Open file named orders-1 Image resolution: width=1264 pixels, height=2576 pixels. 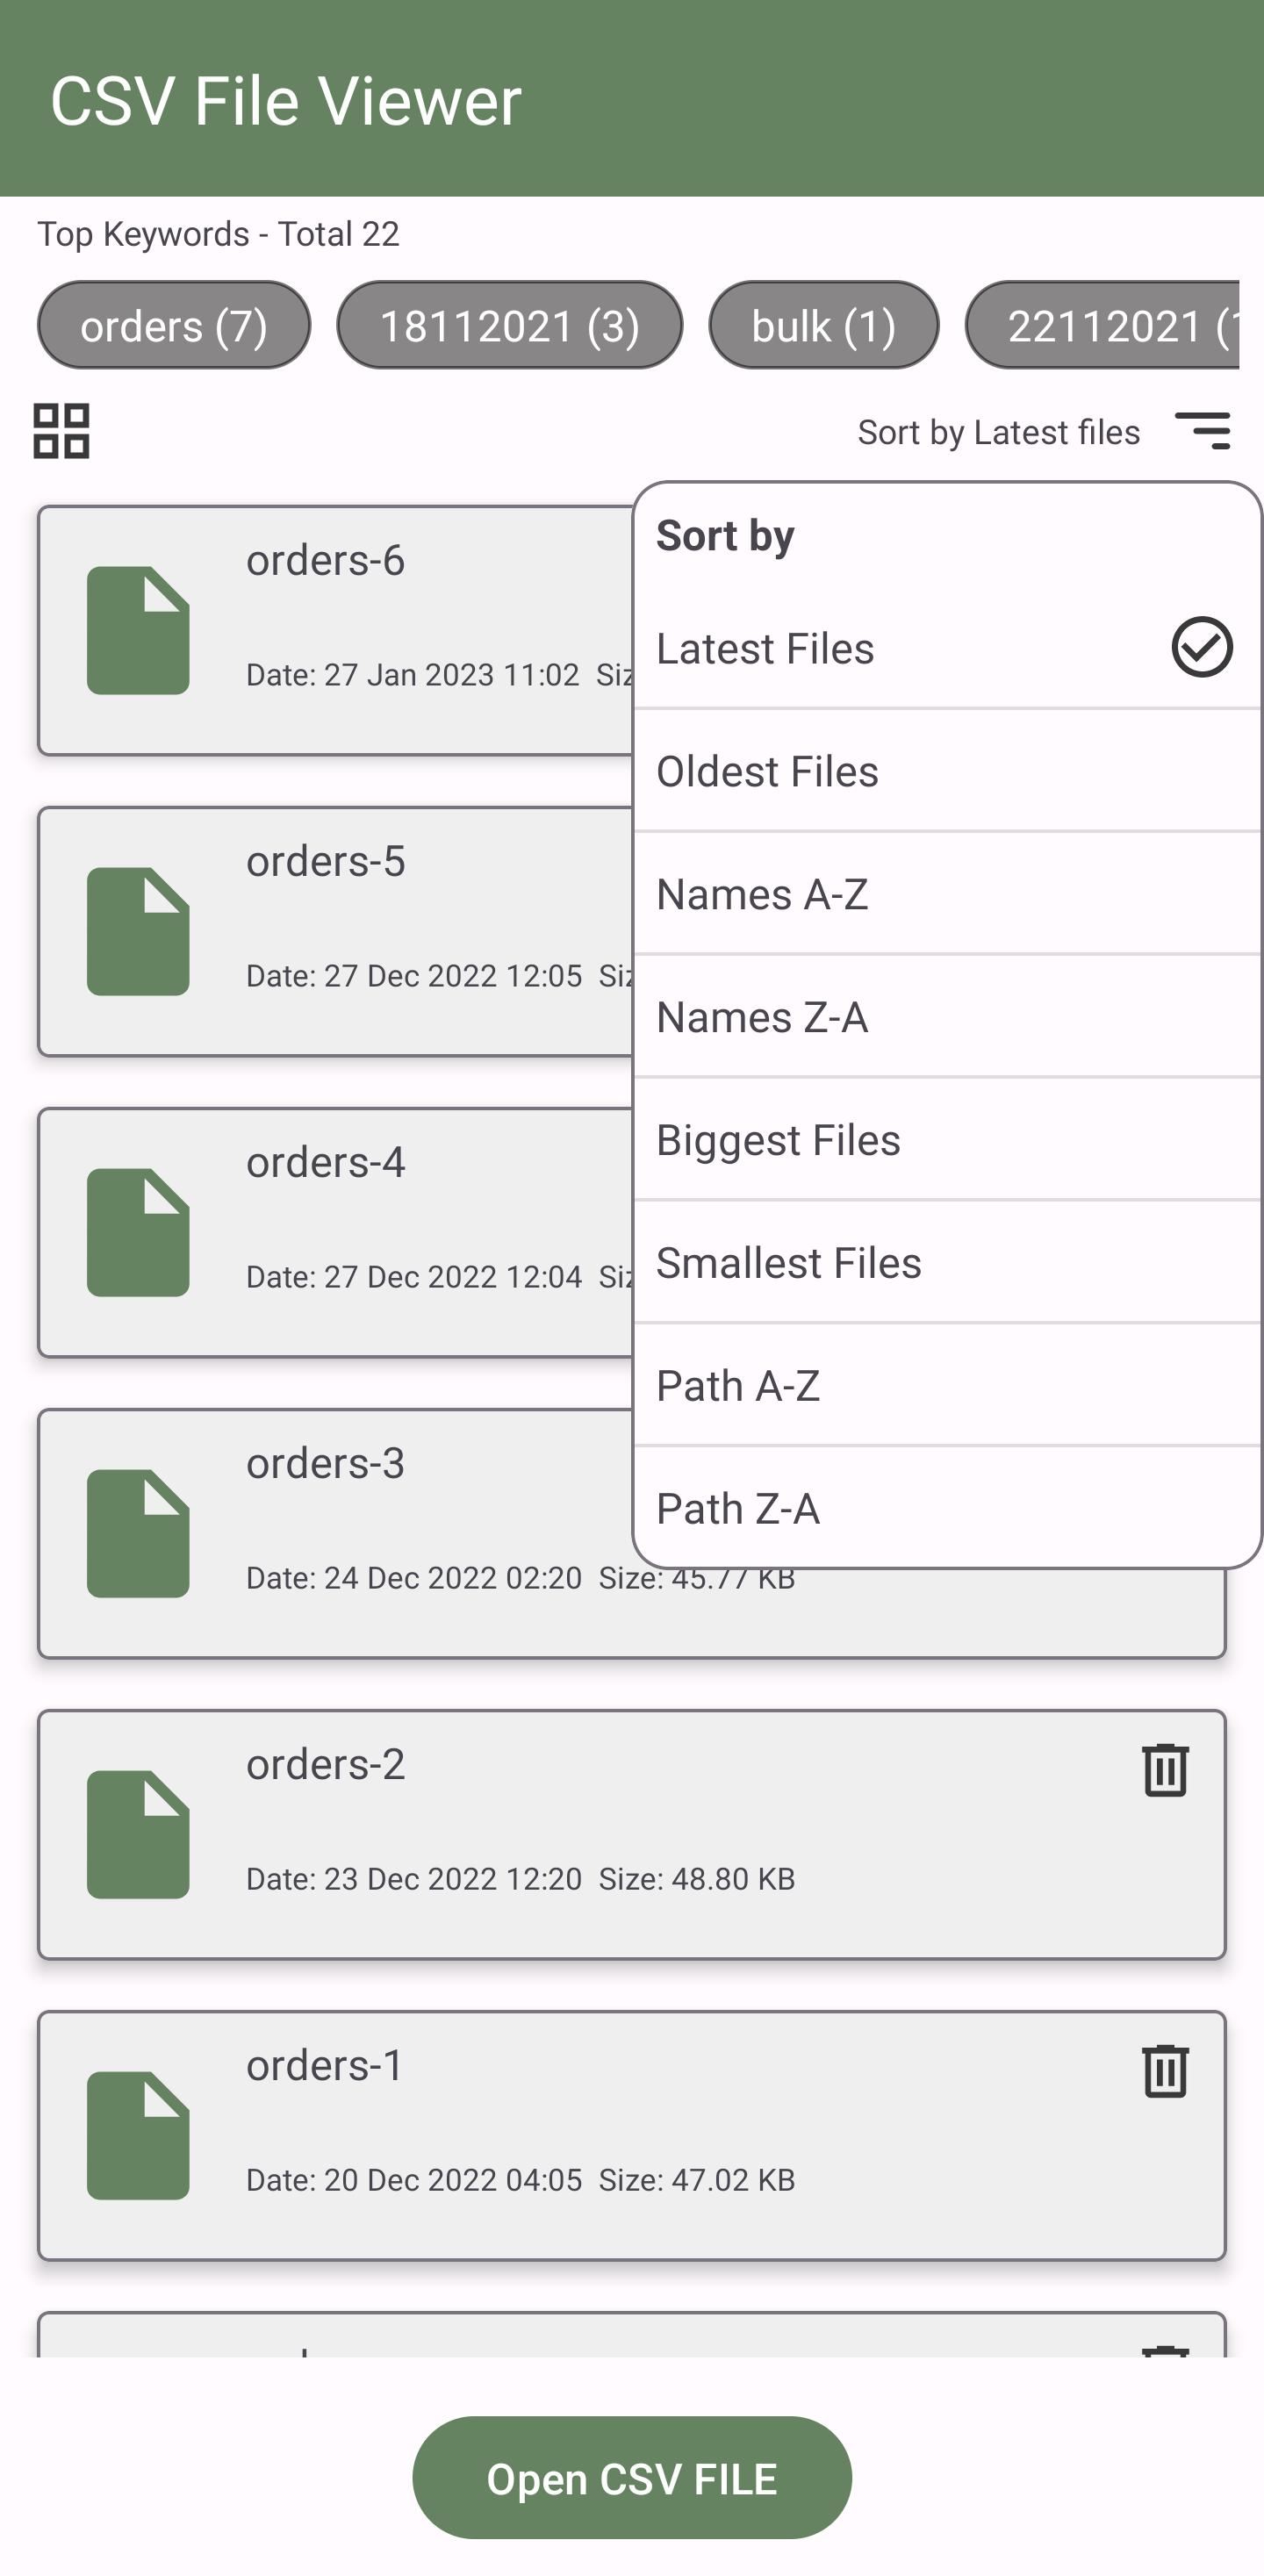pos(324,2065)
